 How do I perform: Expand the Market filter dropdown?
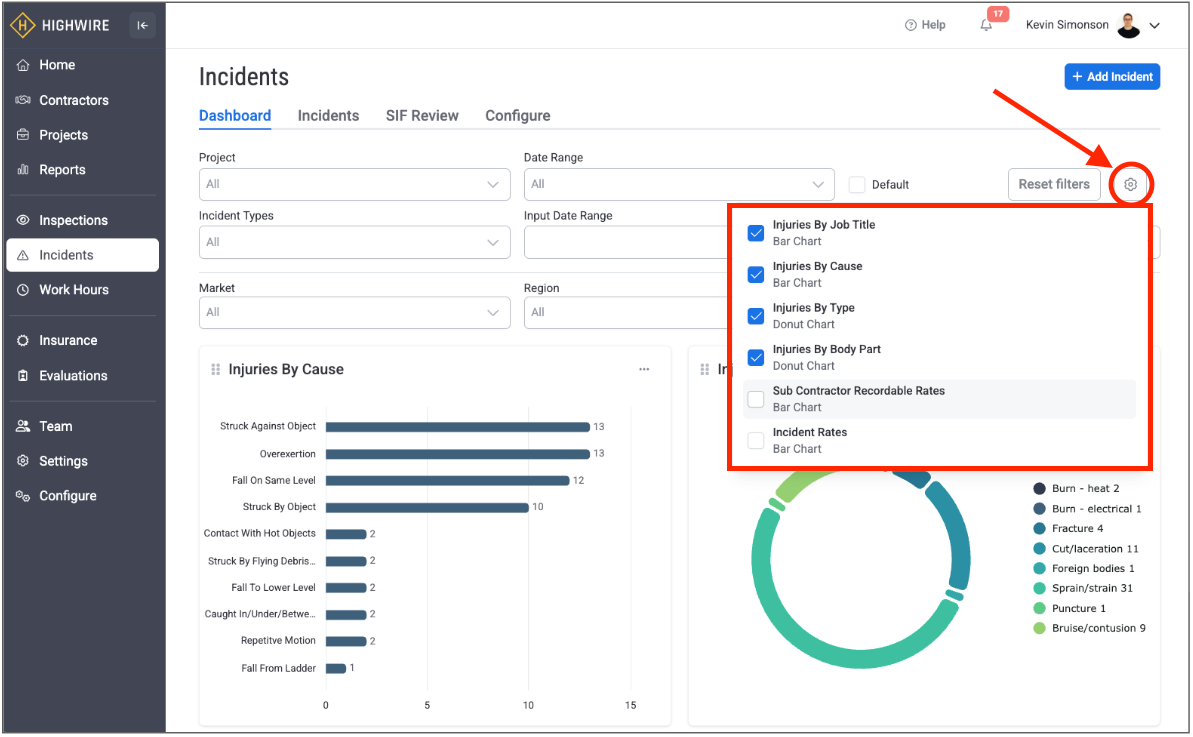click(354, 313)
